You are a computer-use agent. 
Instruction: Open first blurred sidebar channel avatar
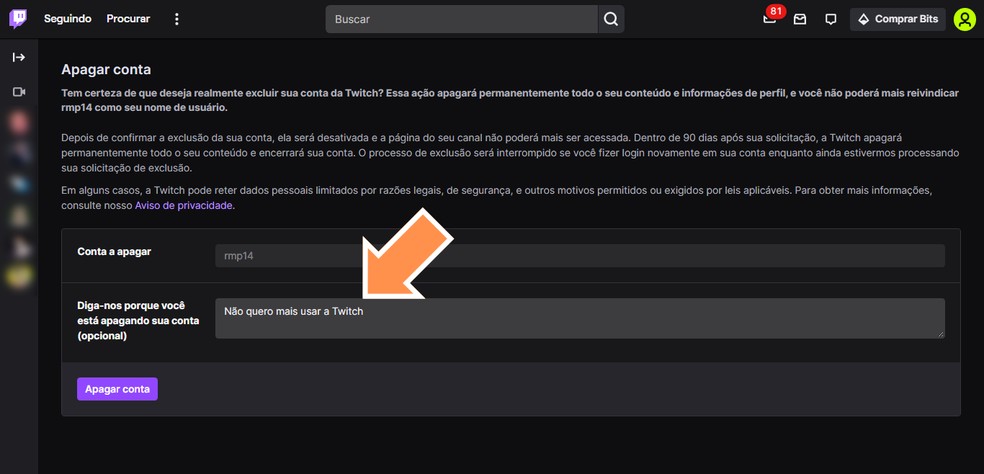coord(19,122)
